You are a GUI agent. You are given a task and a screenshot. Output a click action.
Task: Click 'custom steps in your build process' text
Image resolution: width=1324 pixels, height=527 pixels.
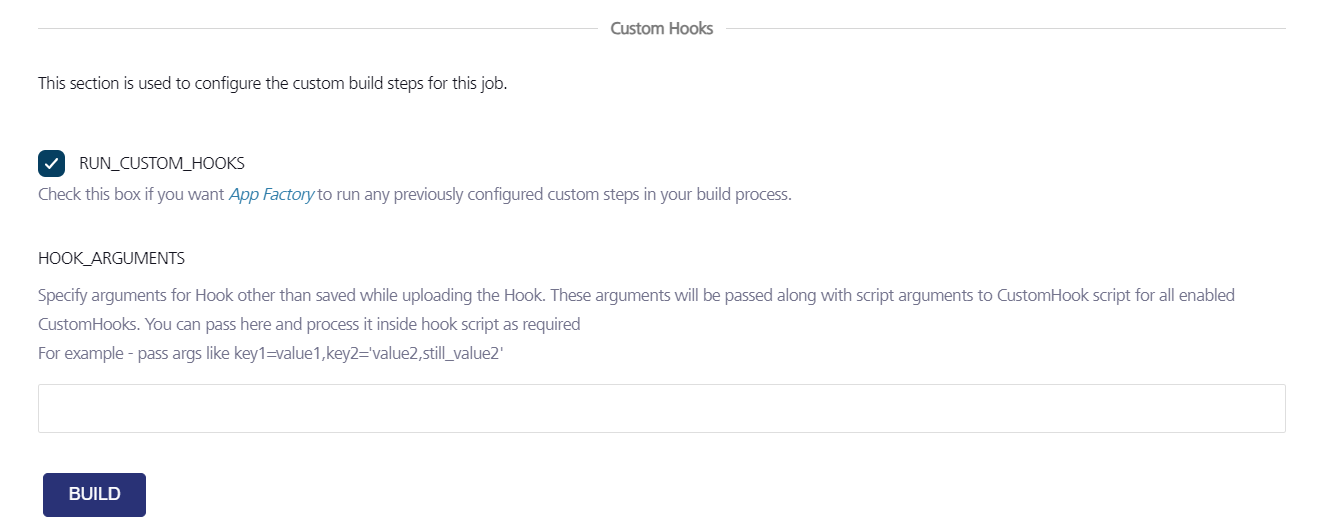tap(669, 194)
